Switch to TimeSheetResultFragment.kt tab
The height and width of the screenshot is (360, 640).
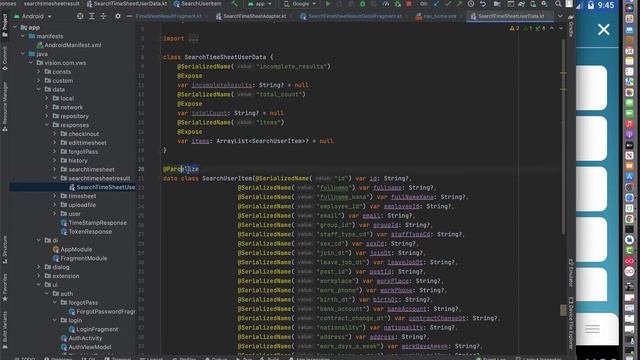(169, 16)
